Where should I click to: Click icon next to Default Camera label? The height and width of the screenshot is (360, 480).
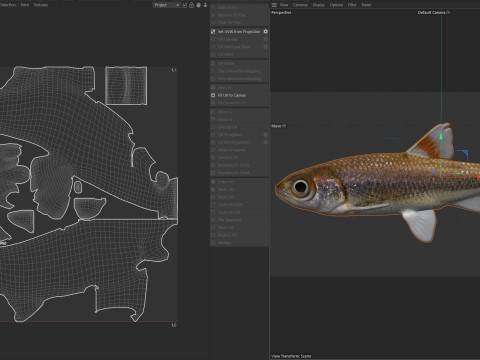click(x=448, y=12)
